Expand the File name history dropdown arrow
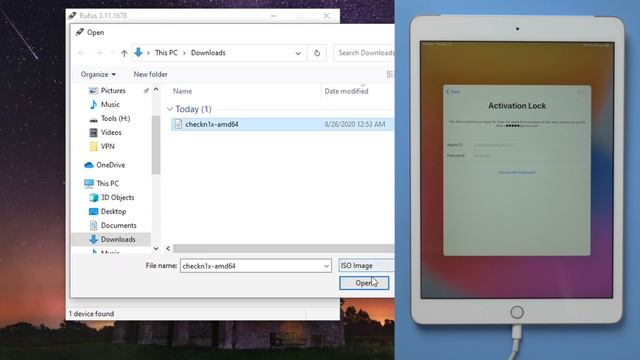640x360 pixels. pos(326,266)
